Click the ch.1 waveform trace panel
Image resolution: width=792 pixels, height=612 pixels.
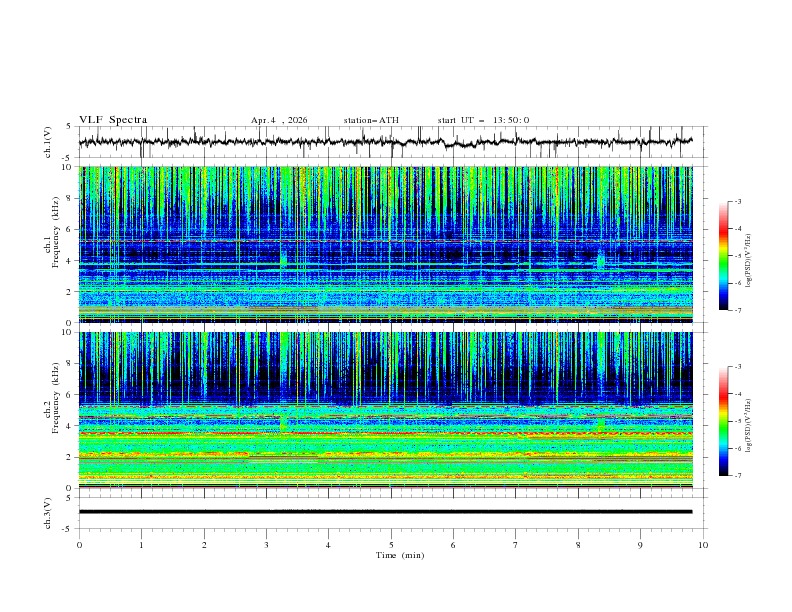coord(393,142)
